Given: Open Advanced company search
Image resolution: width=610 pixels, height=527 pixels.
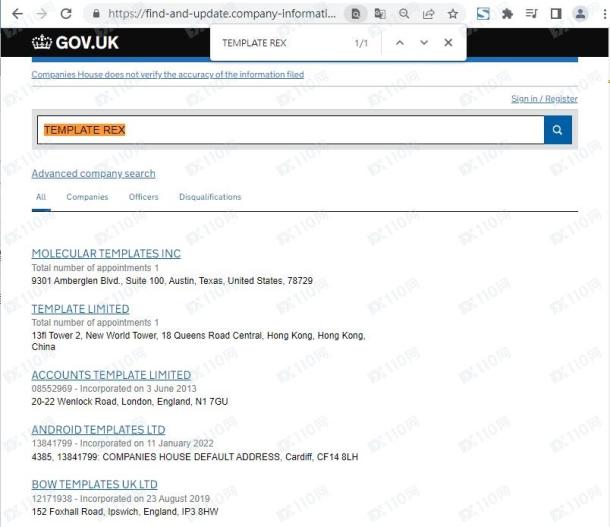Looking at the screenshot, I should [93, 173].
